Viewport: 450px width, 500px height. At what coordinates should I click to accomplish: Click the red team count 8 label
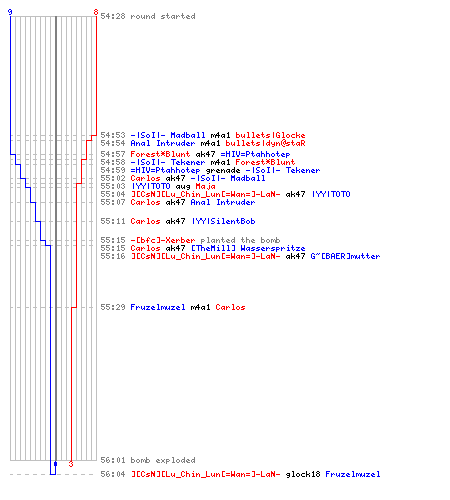(x=96, y=12)
